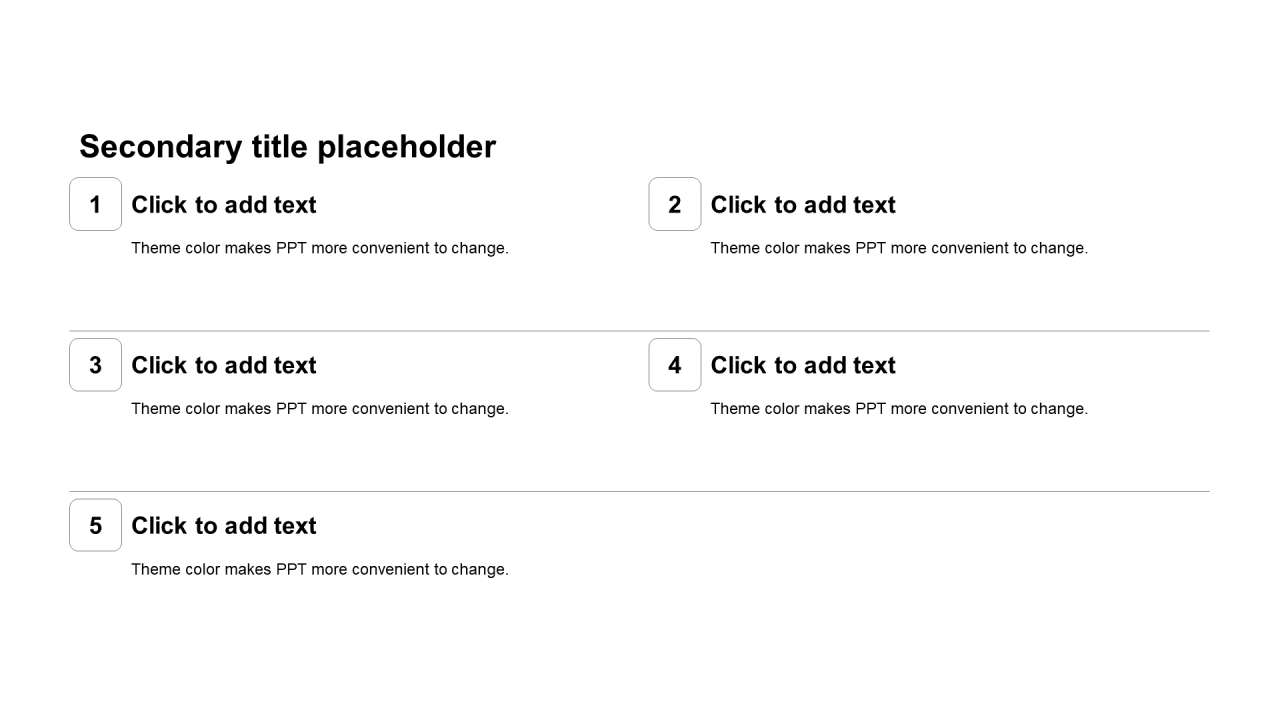Click the 'Click to add text' heading beside box 5
This screenshot has width=1280, height=720.
[x=224, y=526]
